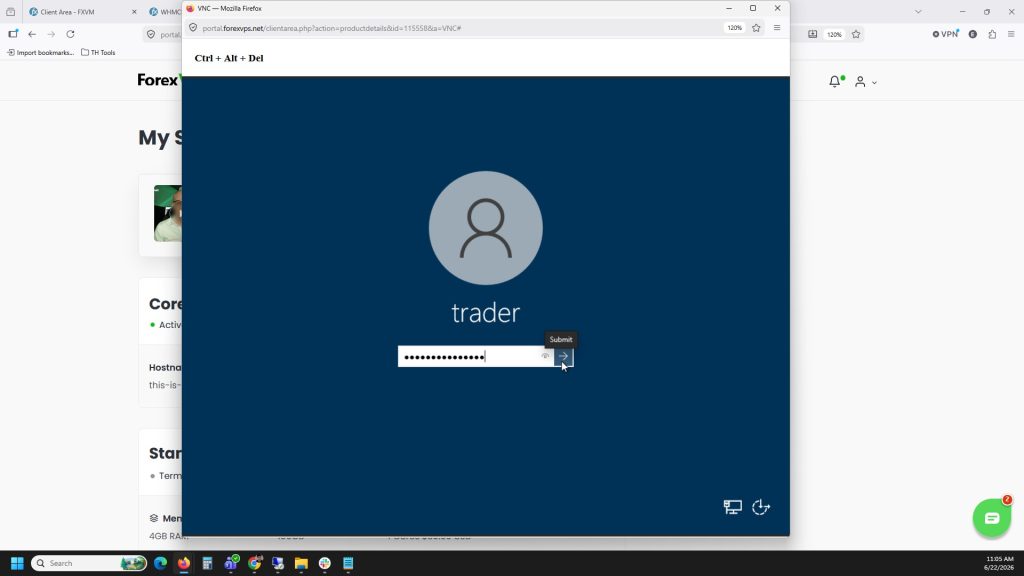Open Google Chrome from the taskbar

coord(255,563)
